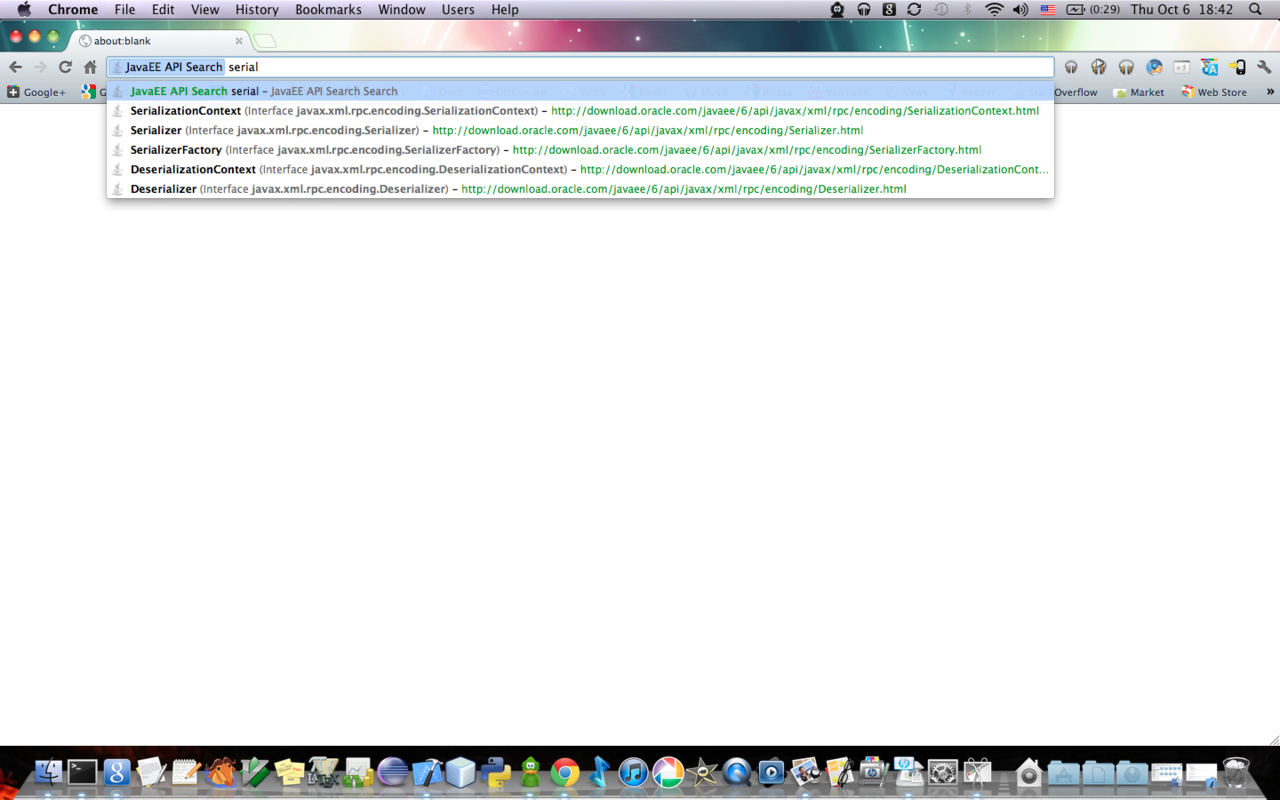Open the Google+ bookmark

click(36, 92)
